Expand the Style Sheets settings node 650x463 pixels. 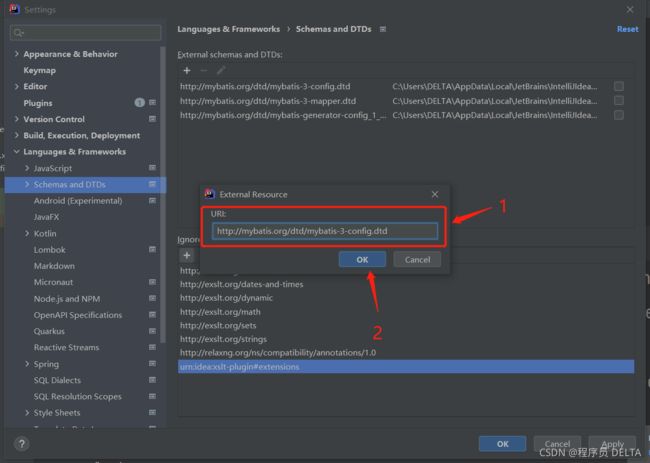click(27, 413)
